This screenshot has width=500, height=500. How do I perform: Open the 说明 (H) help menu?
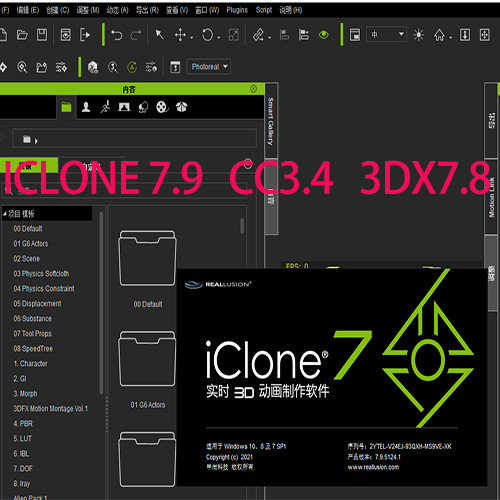(291, 10)
